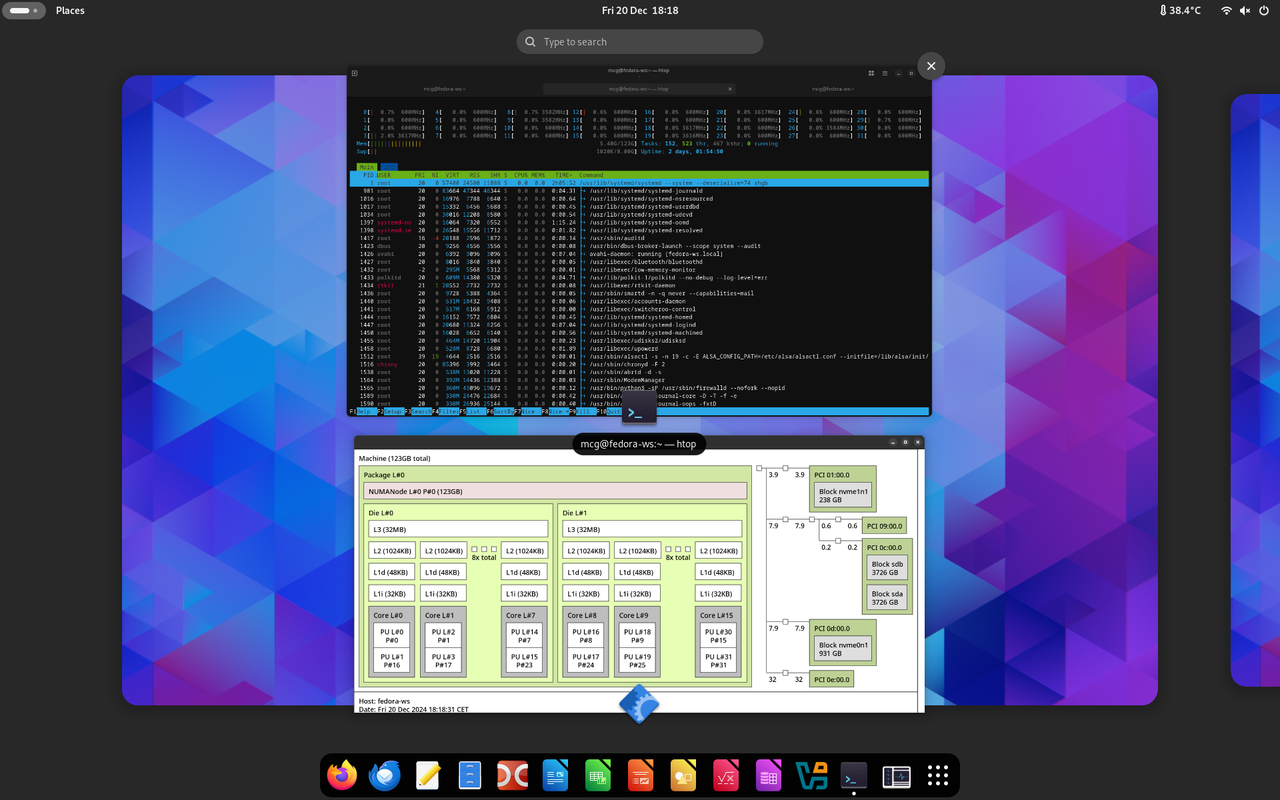Open LibreOffice Writer from the dock

tap(555, 775)
